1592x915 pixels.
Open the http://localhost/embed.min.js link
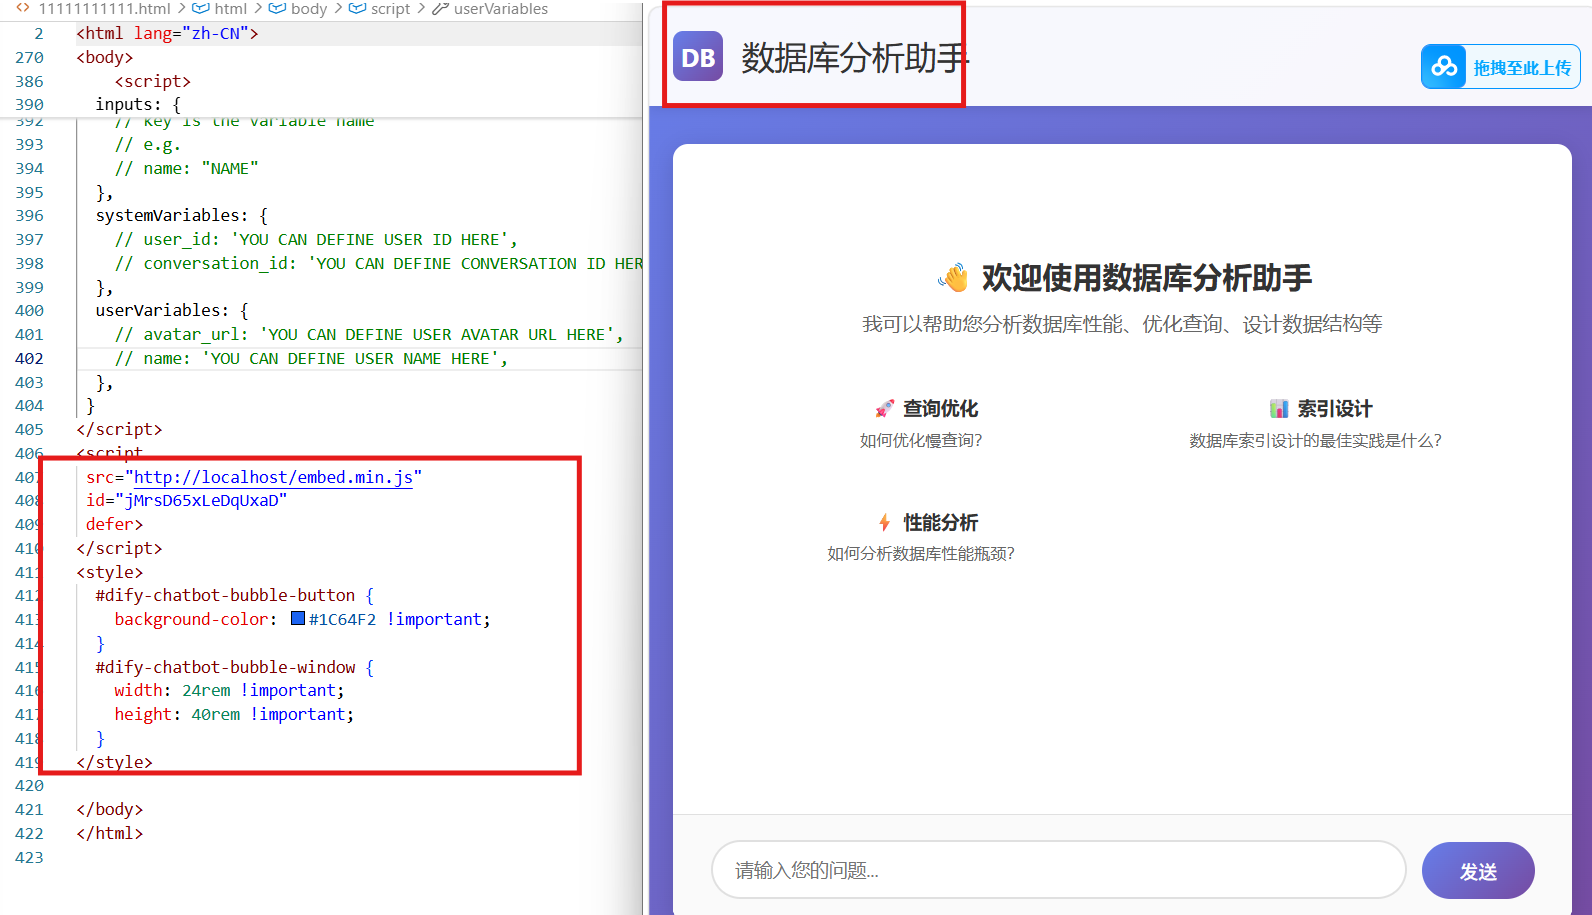[273, 477]
